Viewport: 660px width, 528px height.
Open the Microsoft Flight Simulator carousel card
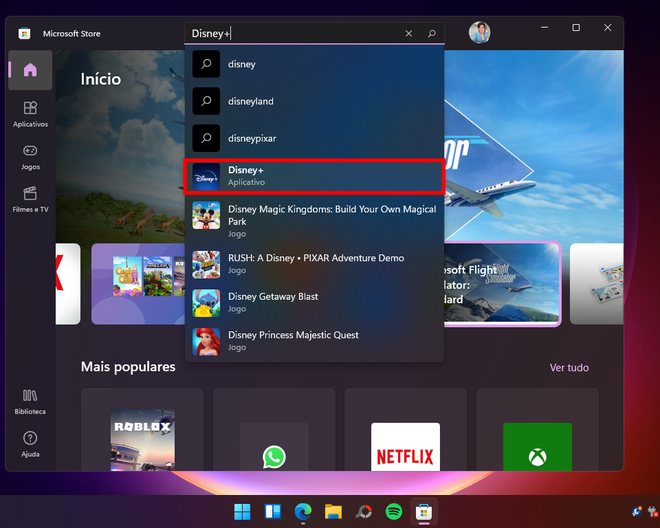(x=503, y=284)
